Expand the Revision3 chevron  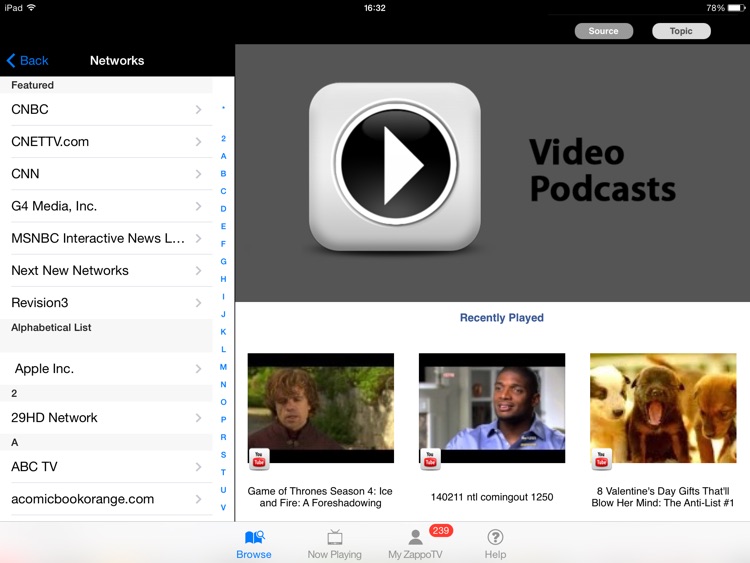point(199,303)
